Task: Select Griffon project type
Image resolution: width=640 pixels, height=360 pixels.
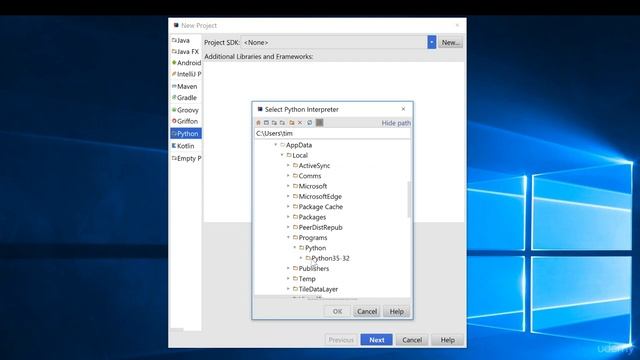Action: (185, 121)
